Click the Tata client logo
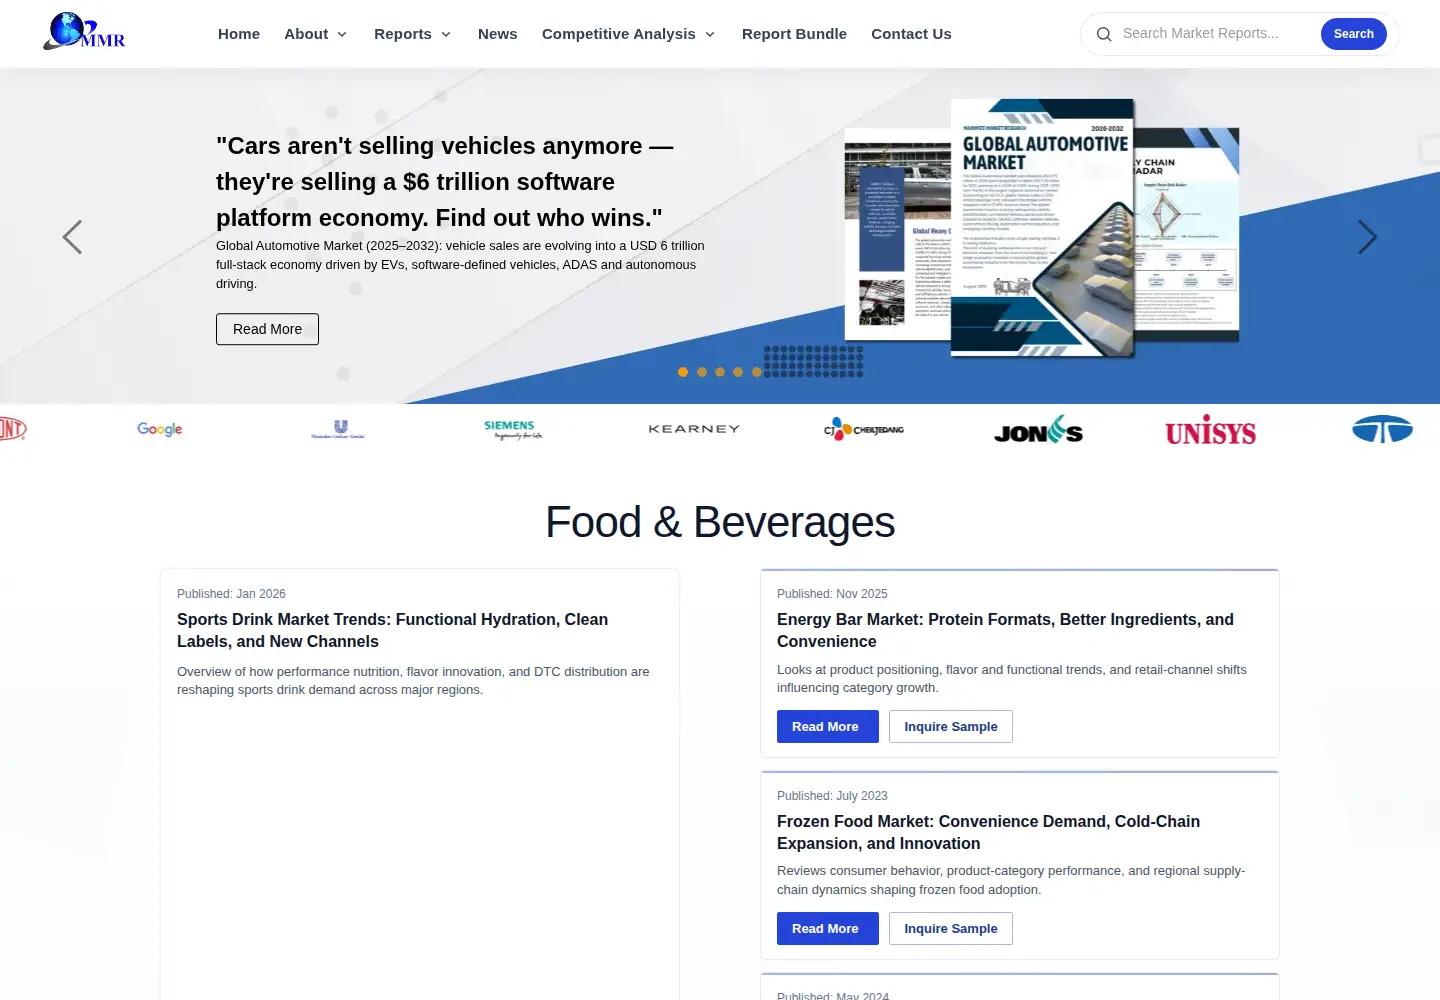Viewport: 1440px width, 1000px height. click(x=1382, y=429)
